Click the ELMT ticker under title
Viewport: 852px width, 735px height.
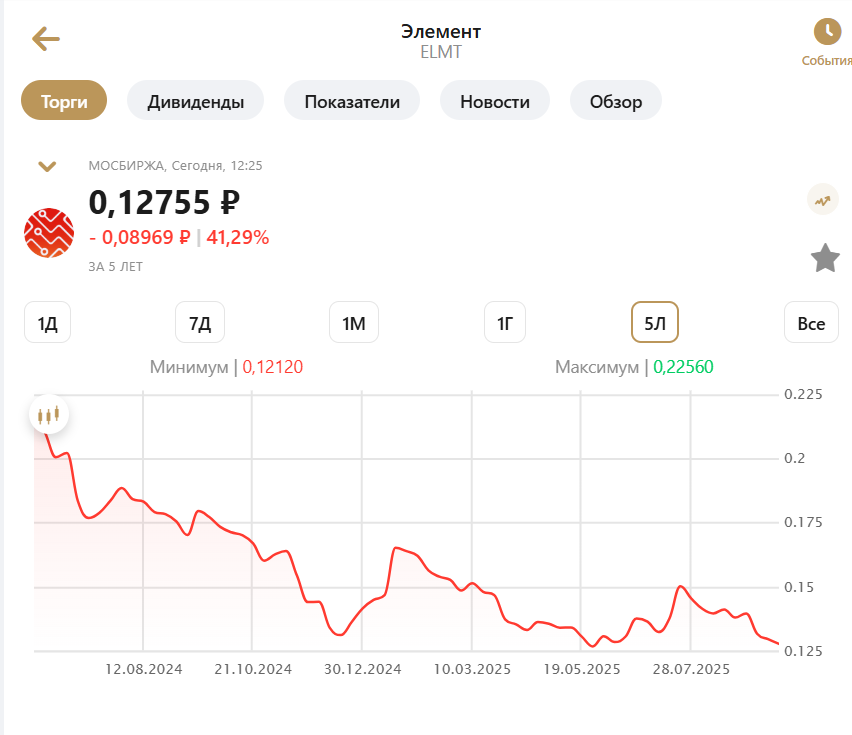click(441, 52)
